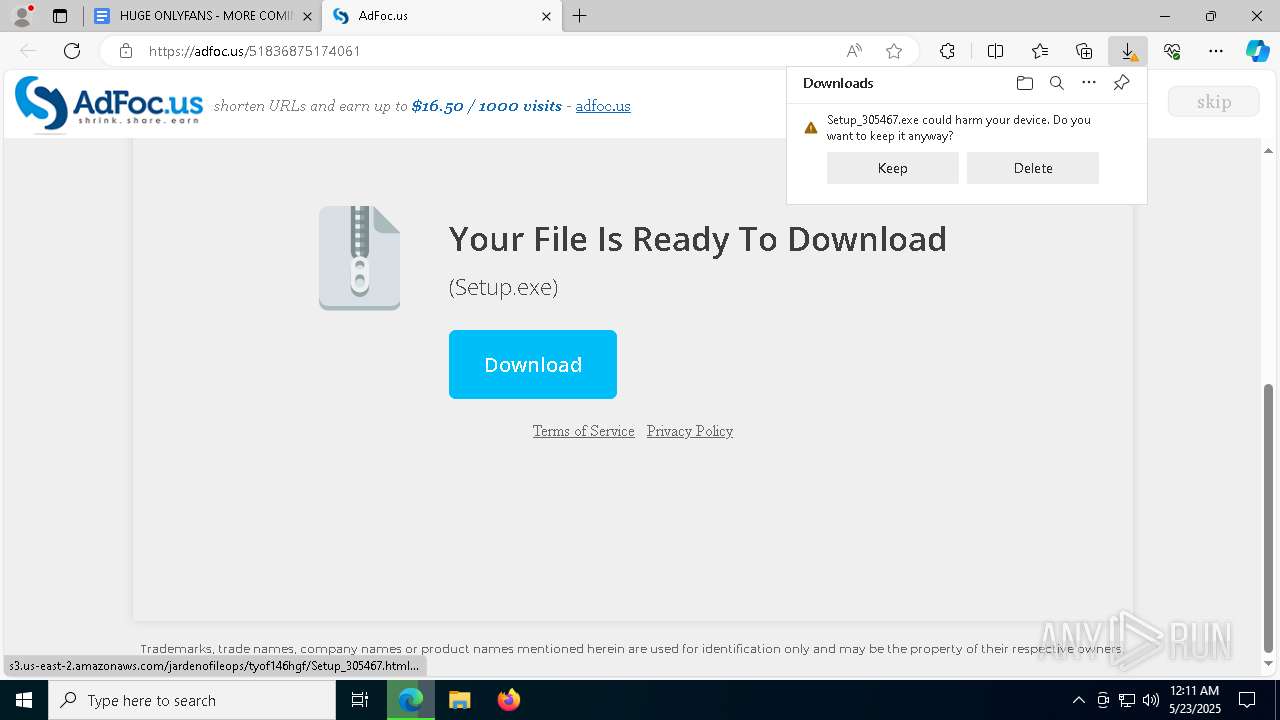Click the zip file icon image
This screenshot has height=720, width=1280.
(x=360, y=258)
